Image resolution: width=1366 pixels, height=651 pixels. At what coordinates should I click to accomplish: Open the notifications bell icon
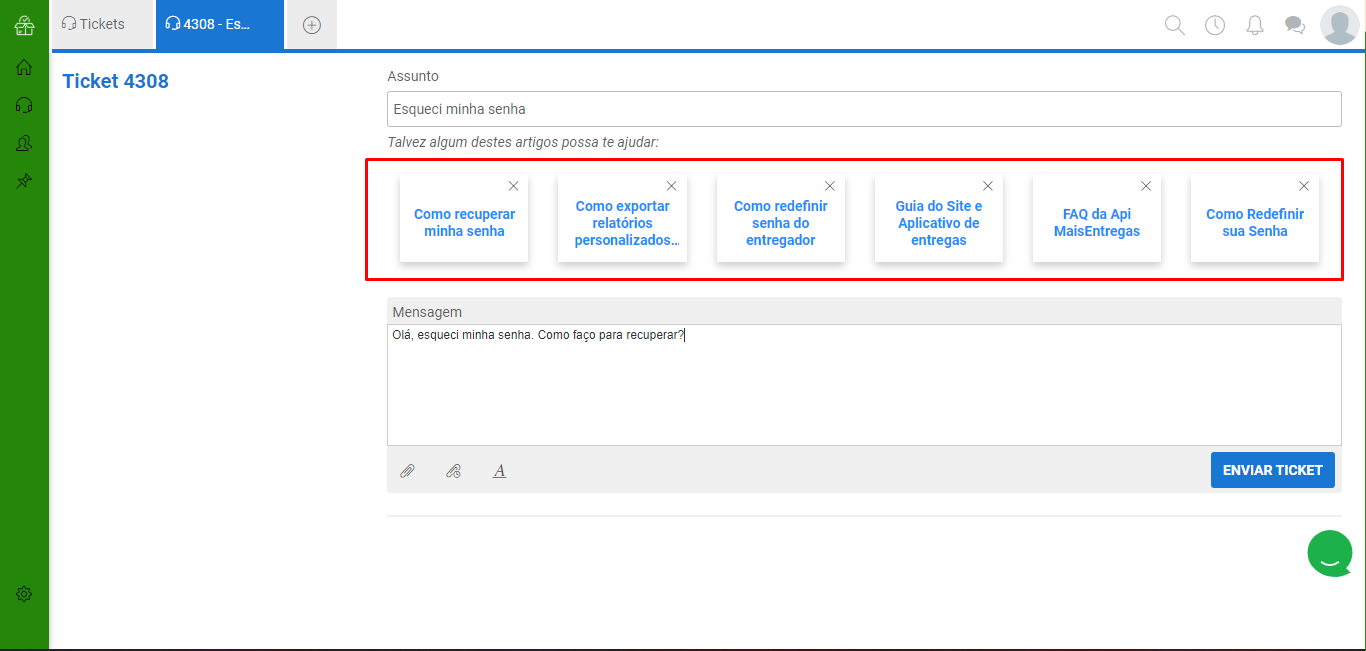coord(1255,25)
